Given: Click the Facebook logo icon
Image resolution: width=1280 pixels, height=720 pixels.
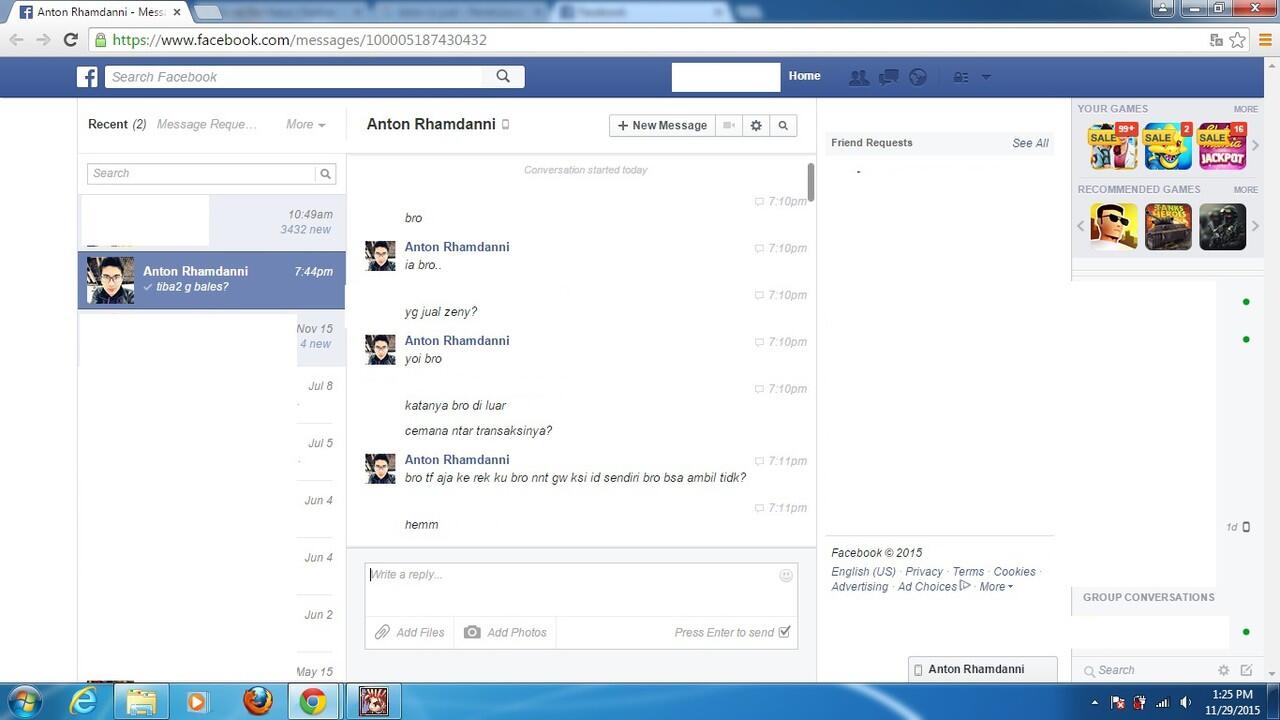Looking at the screenshot, I should [88, 77].
